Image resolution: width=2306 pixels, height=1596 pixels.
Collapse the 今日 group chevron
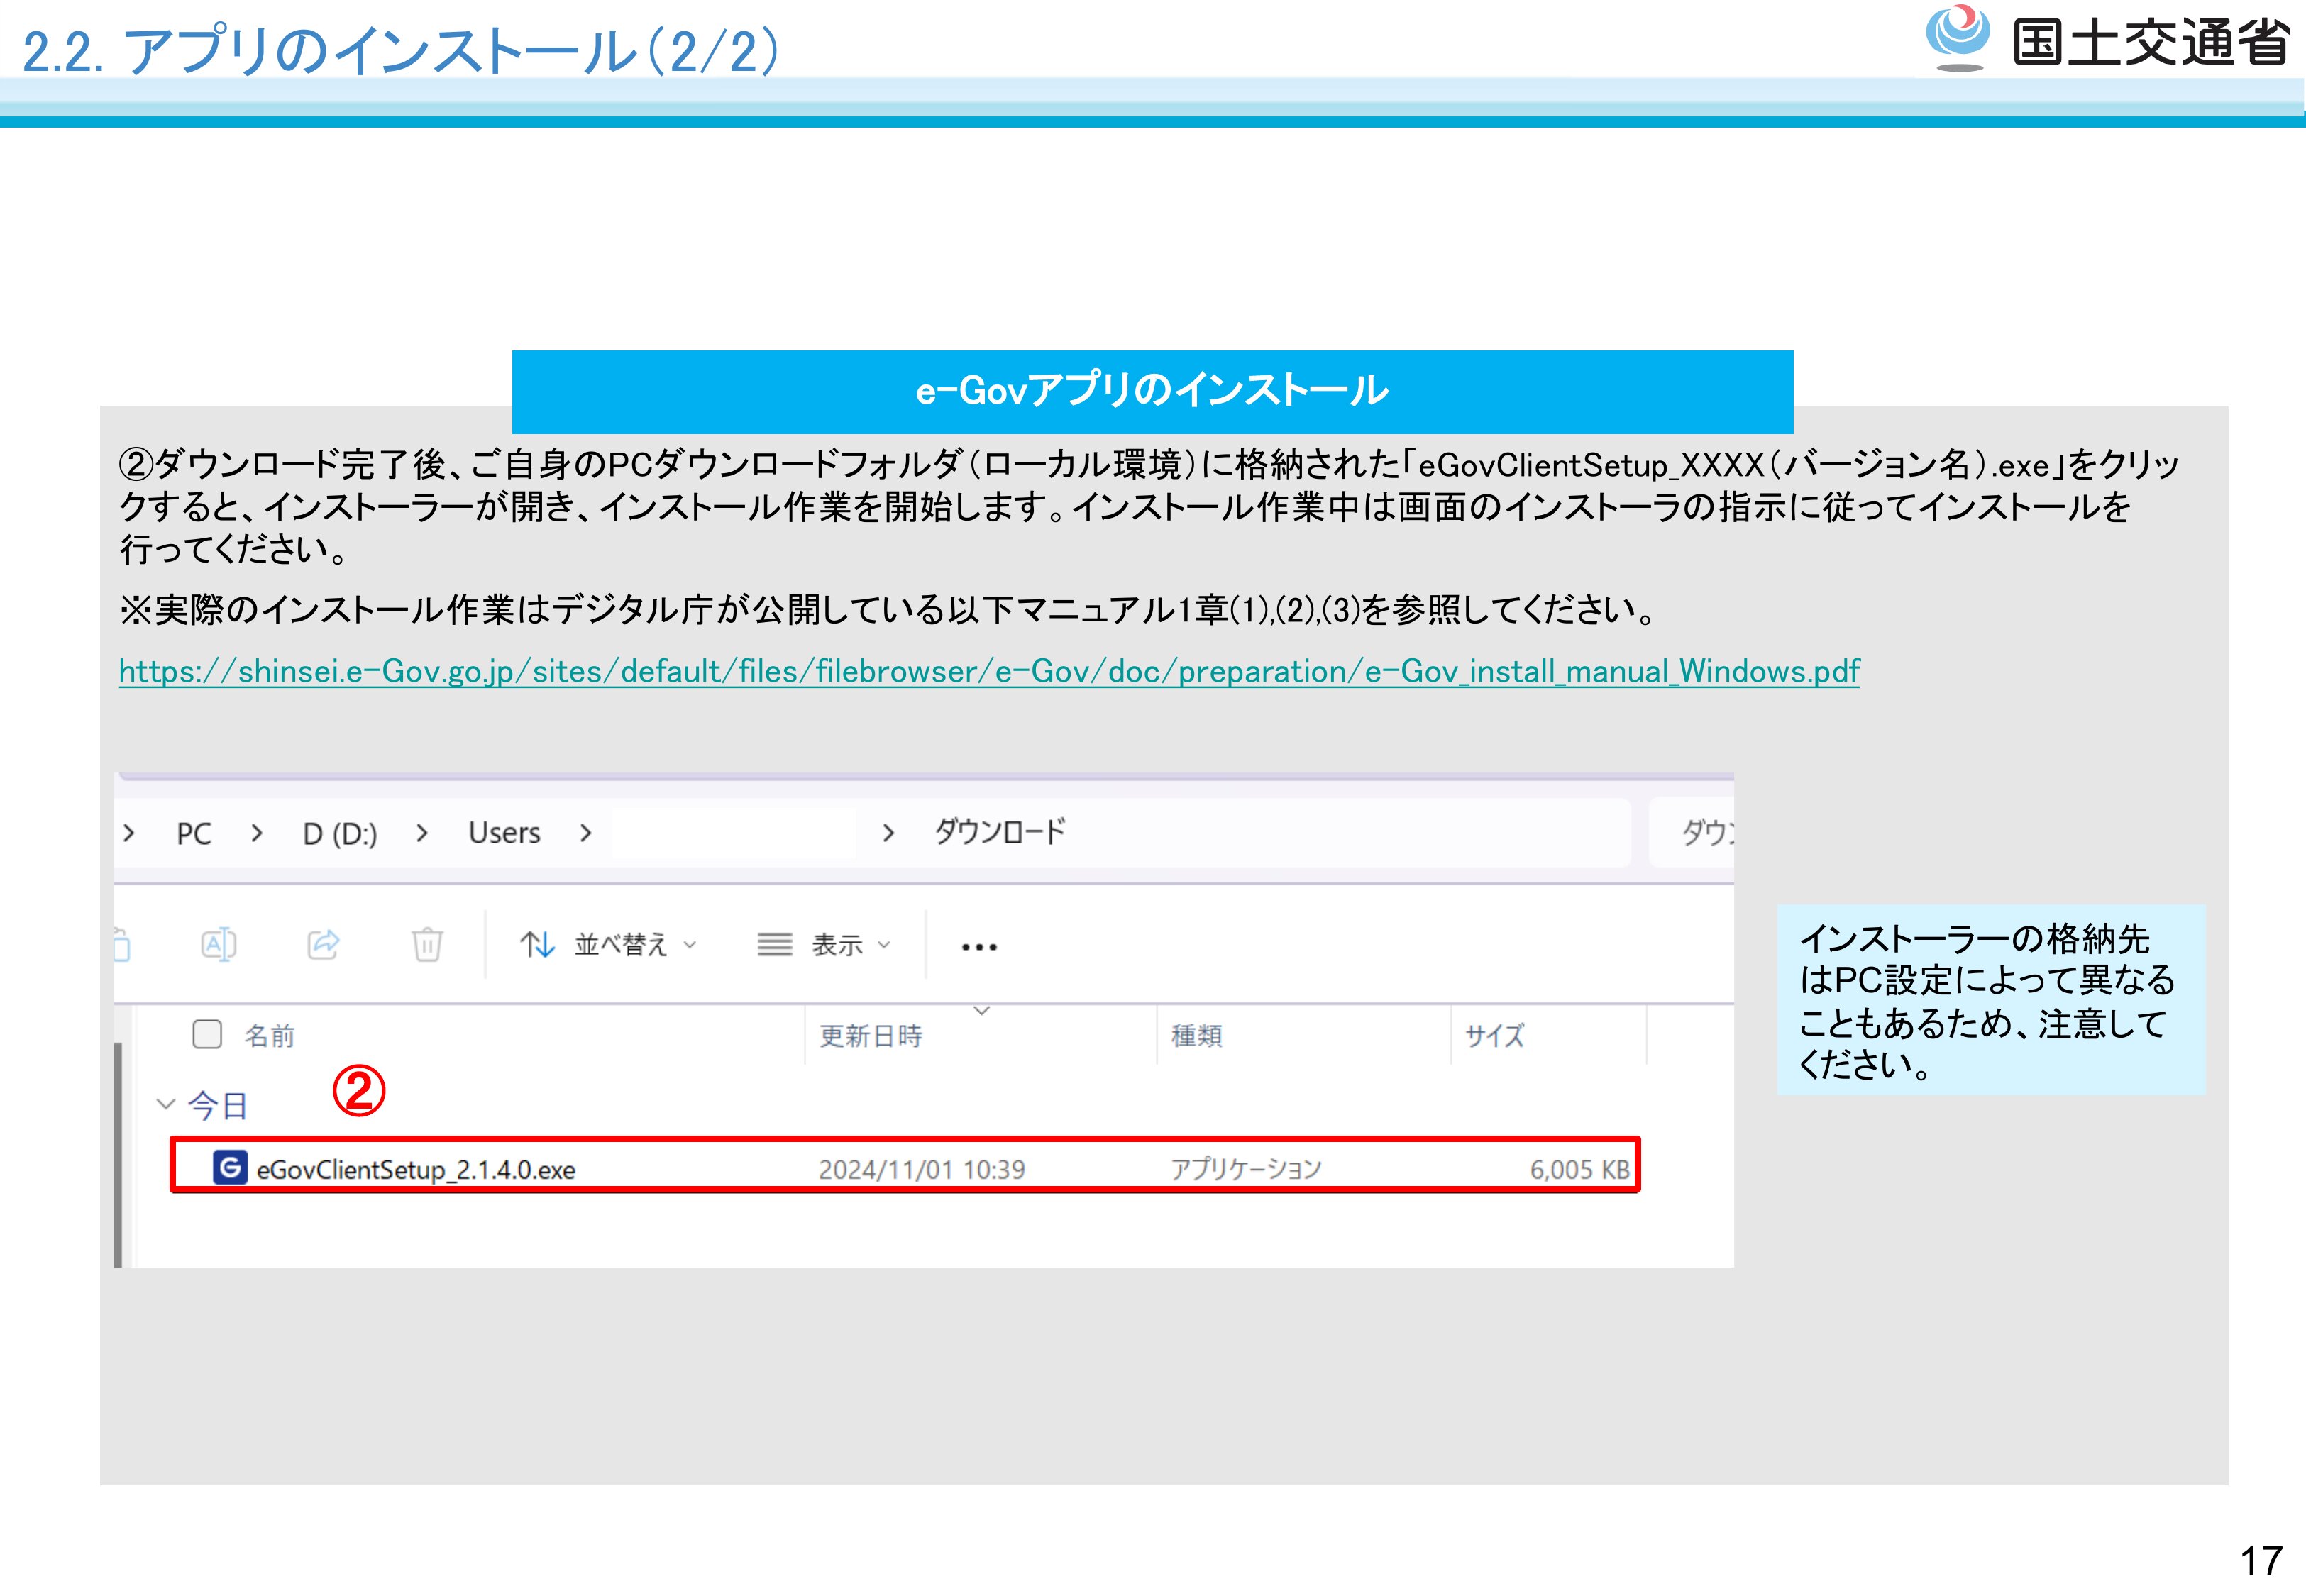[165, 1104]
